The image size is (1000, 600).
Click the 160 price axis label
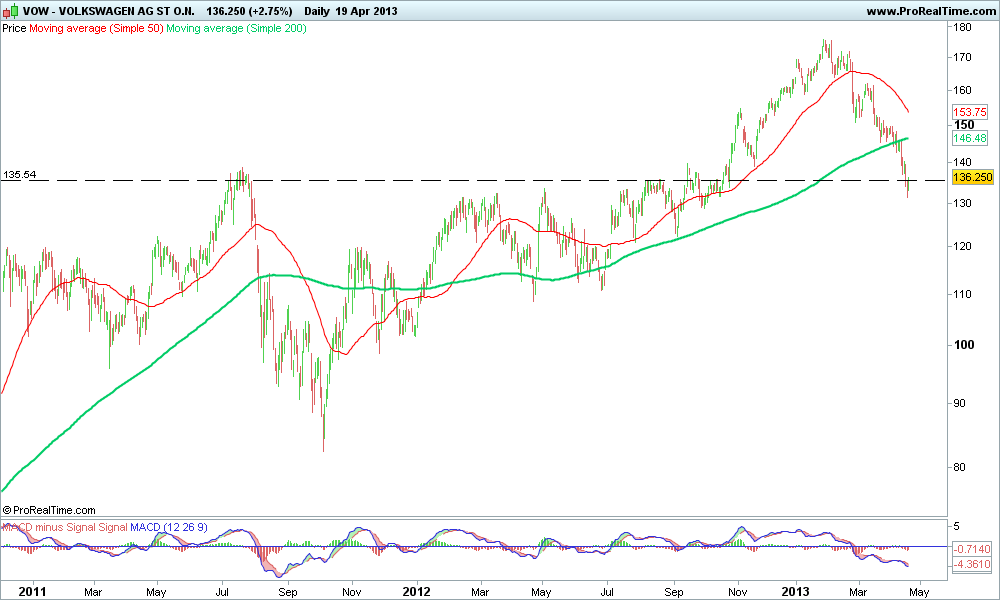pos(962,90)
